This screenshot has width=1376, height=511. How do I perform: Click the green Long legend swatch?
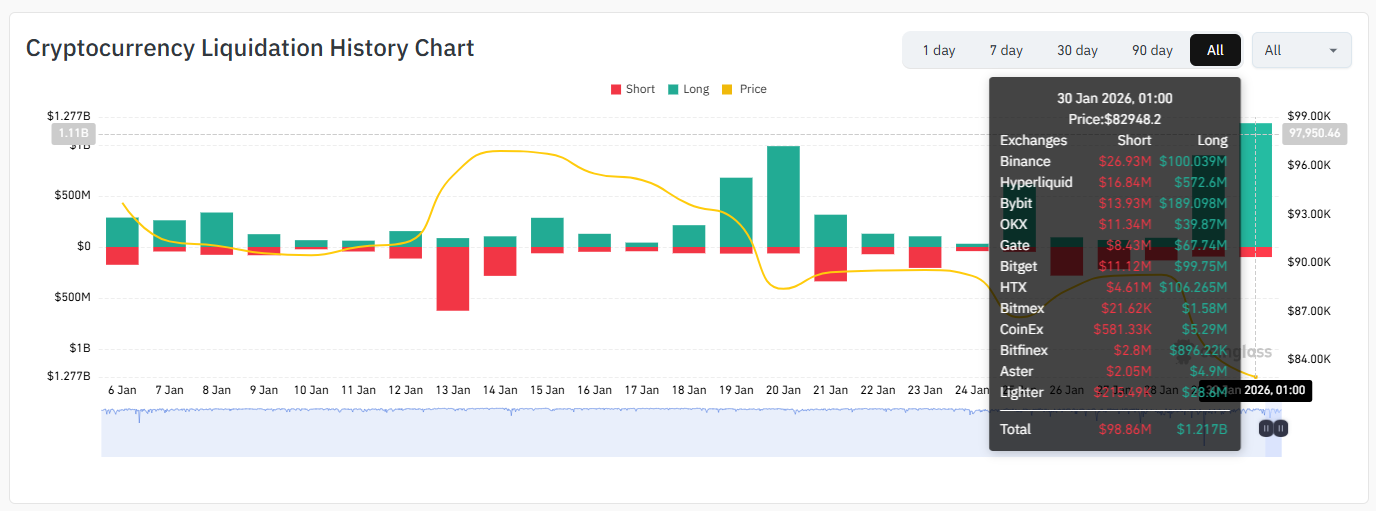click(x=672, y=90)
